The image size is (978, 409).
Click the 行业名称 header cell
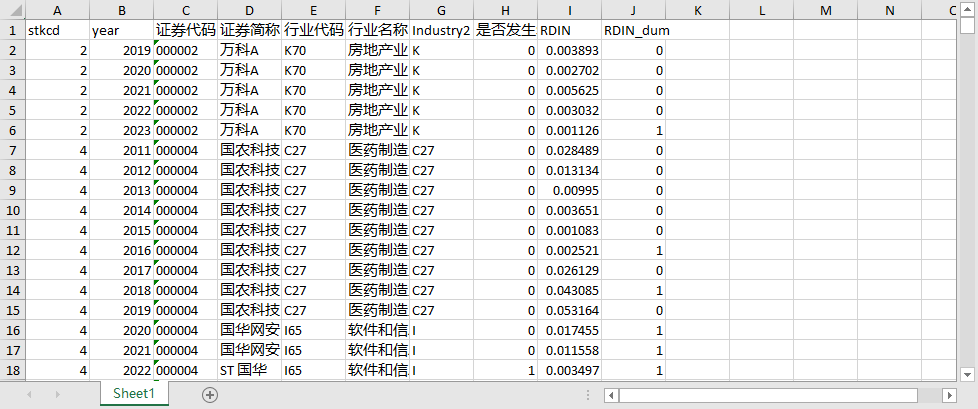378,30
